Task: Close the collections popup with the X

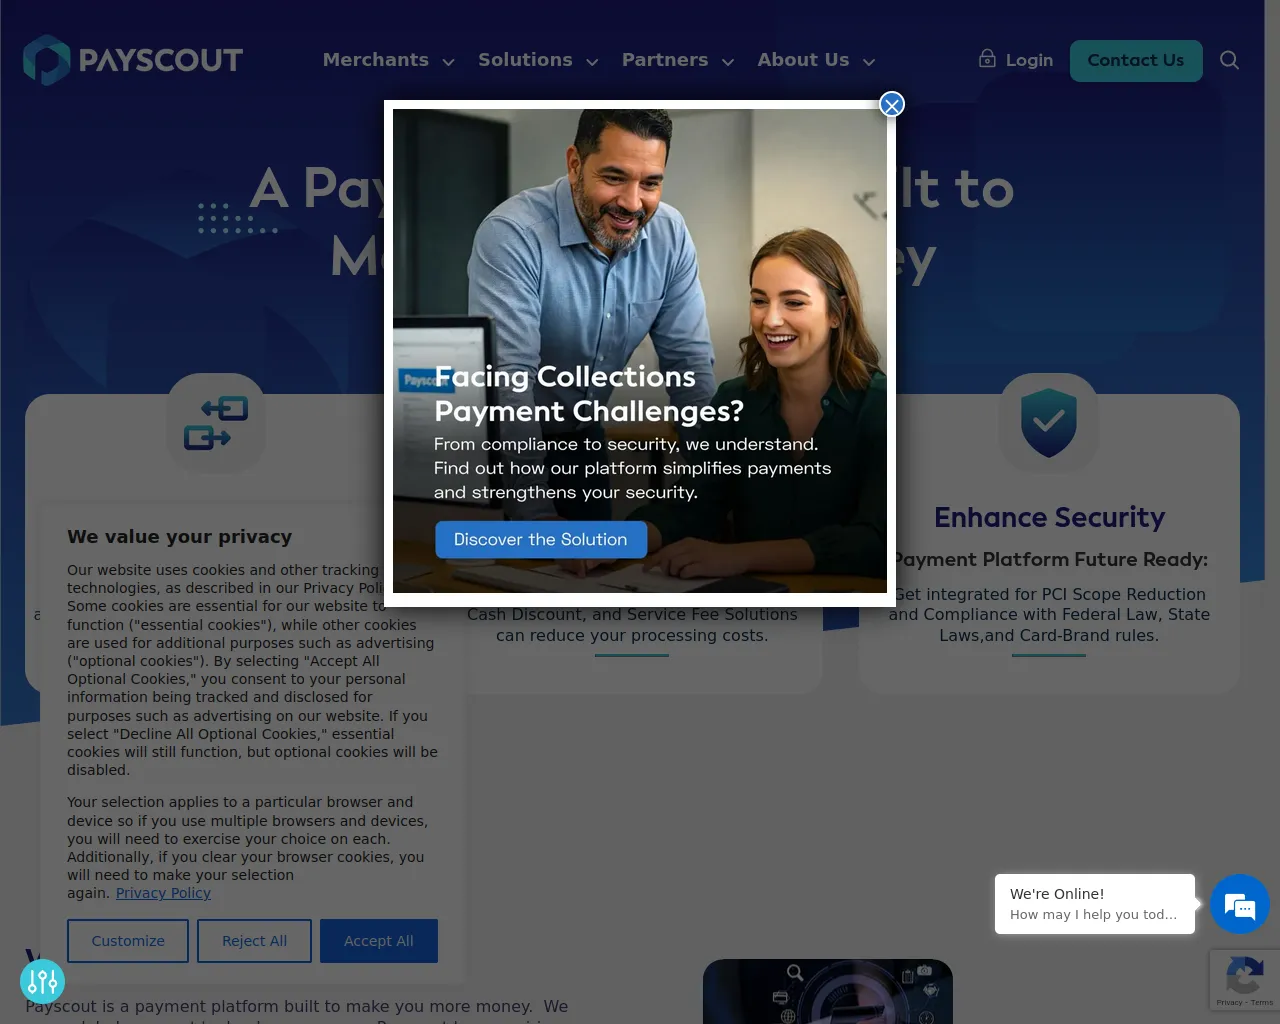Action: (x=892, y=105)
